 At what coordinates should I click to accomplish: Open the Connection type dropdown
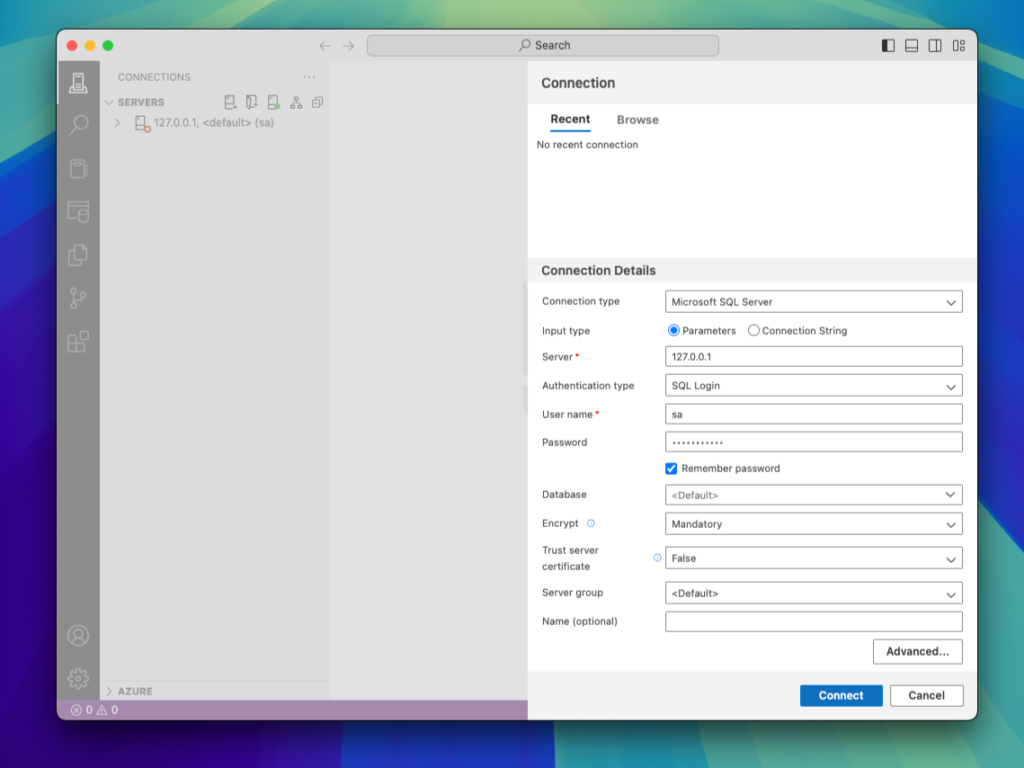(813, 302)
